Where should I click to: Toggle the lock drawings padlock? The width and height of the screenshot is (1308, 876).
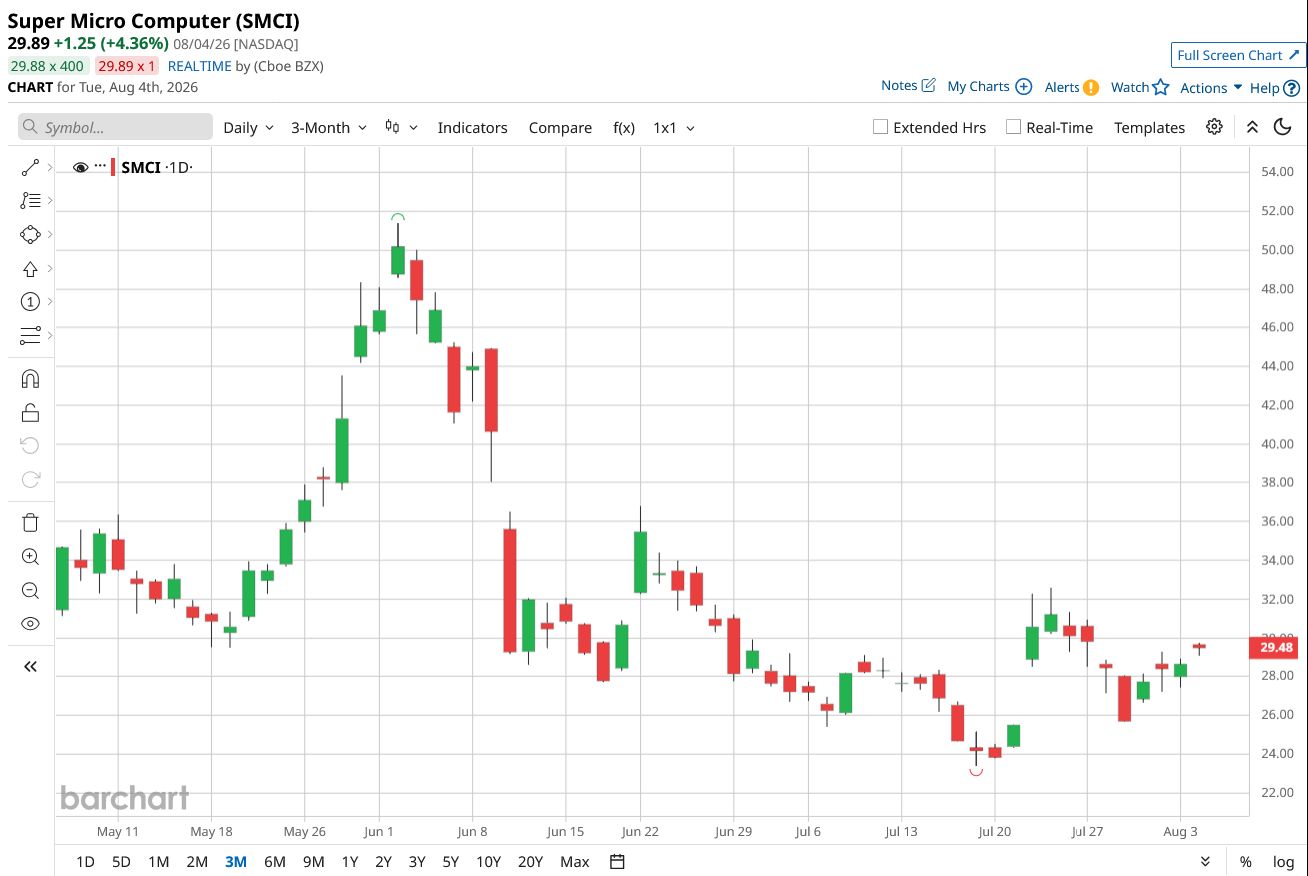(30, 412)
